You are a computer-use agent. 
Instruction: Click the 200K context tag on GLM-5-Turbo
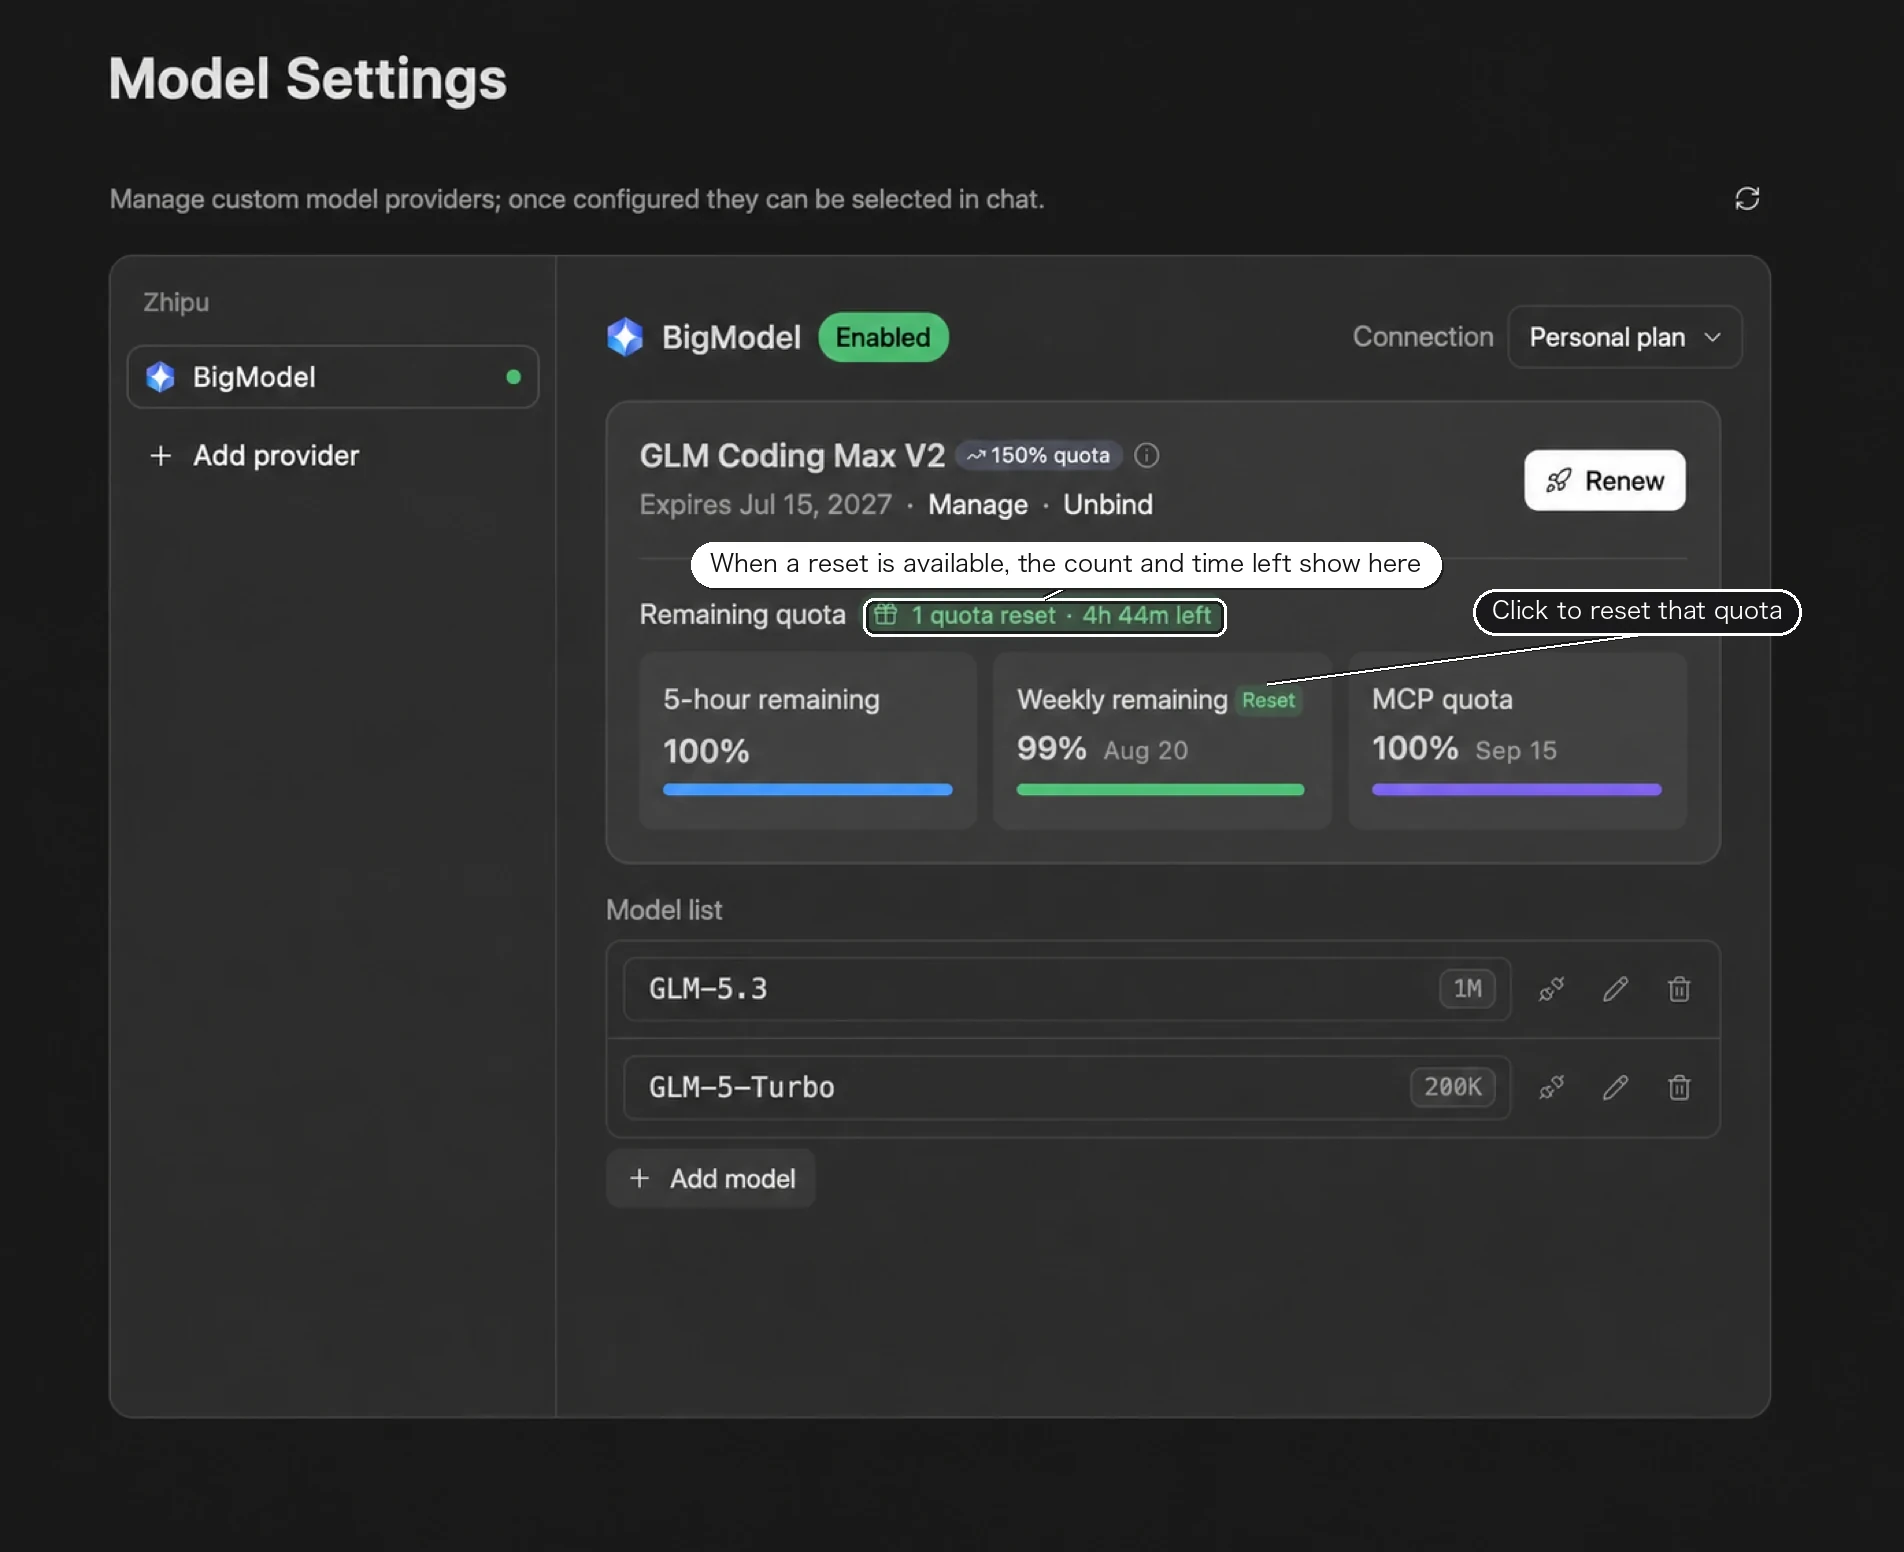click(1452, 1087)
